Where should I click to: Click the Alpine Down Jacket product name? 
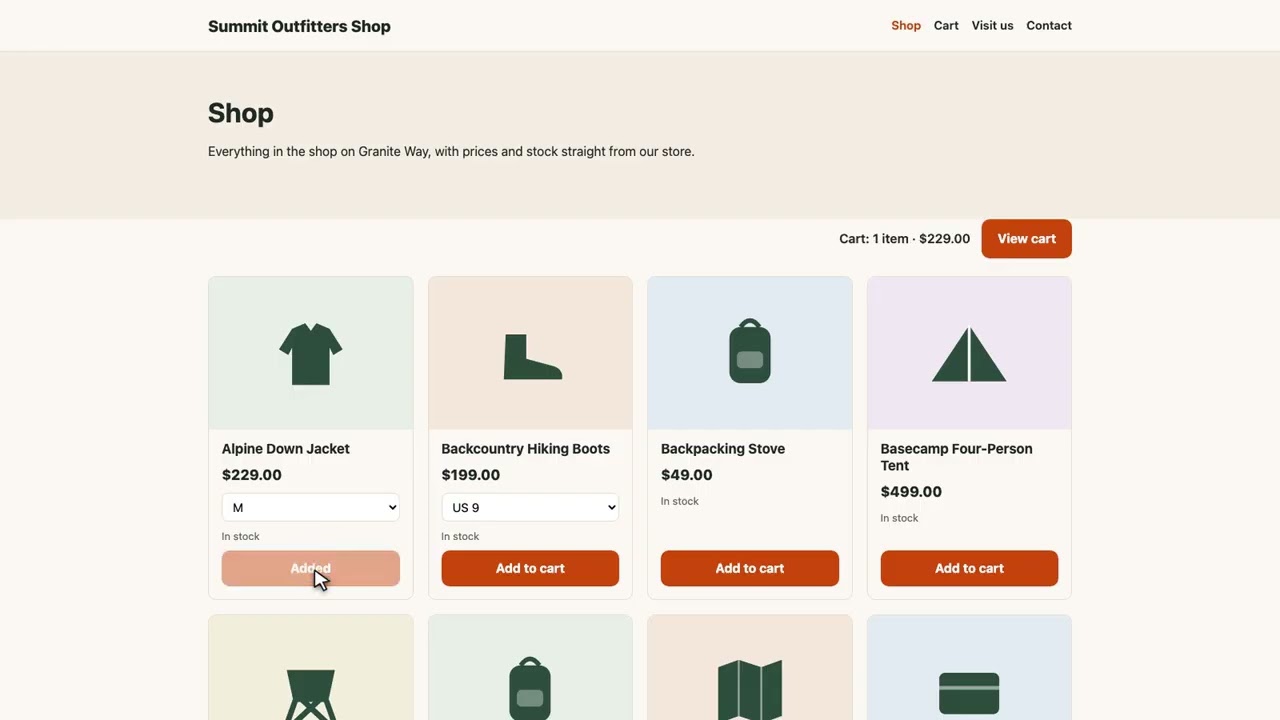[x=286, y=449]
